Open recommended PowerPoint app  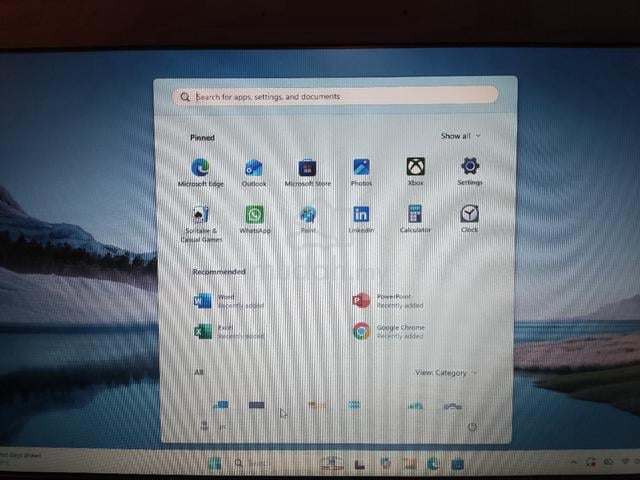coord(388,301)
